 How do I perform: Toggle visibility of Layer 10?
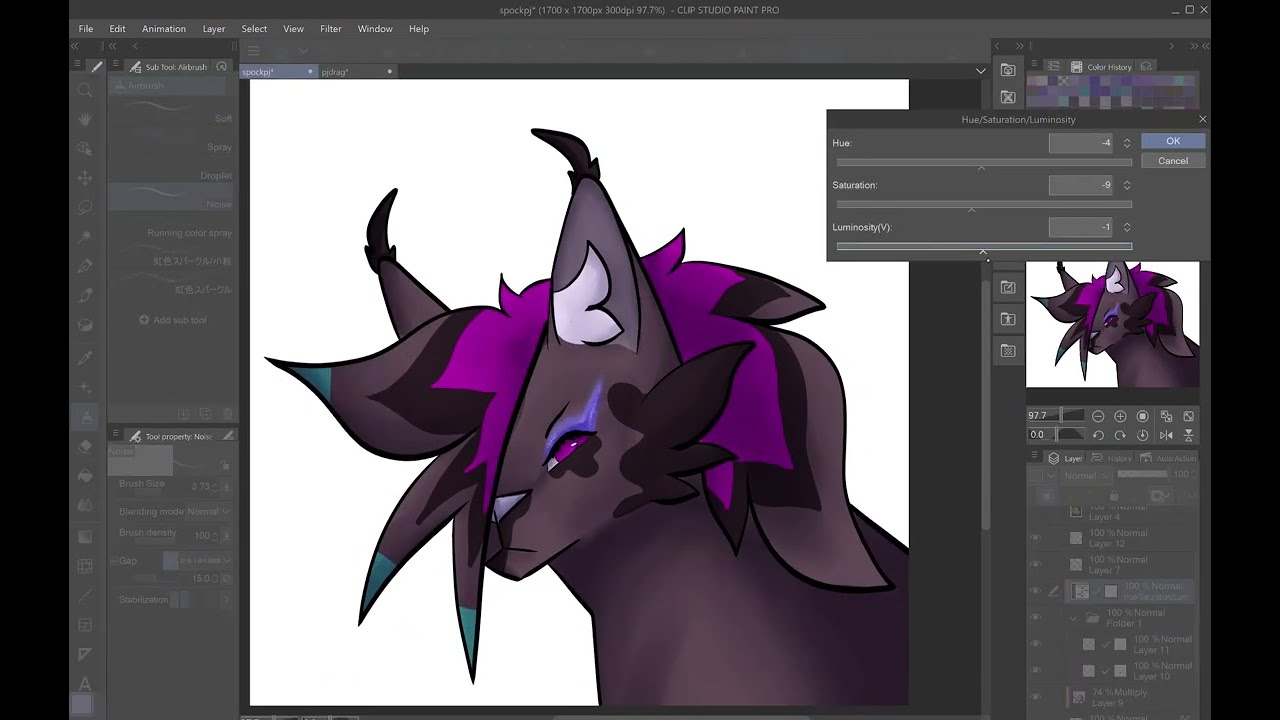click(1035, 671)
